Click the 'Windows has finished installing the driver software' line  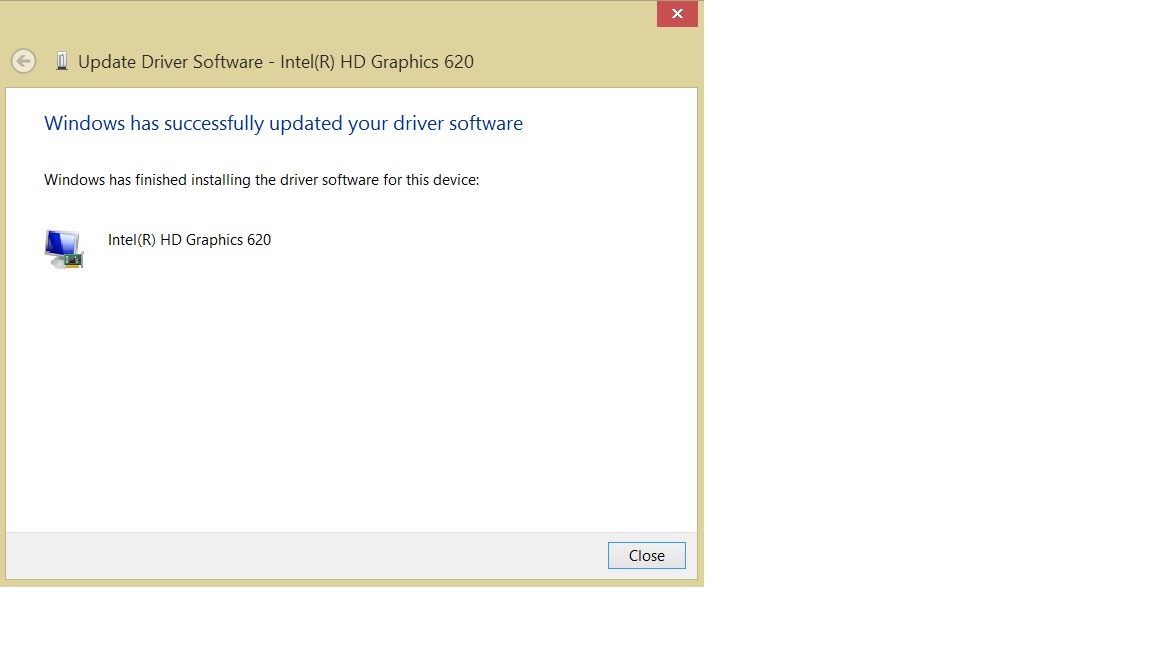tap(262, 180)
